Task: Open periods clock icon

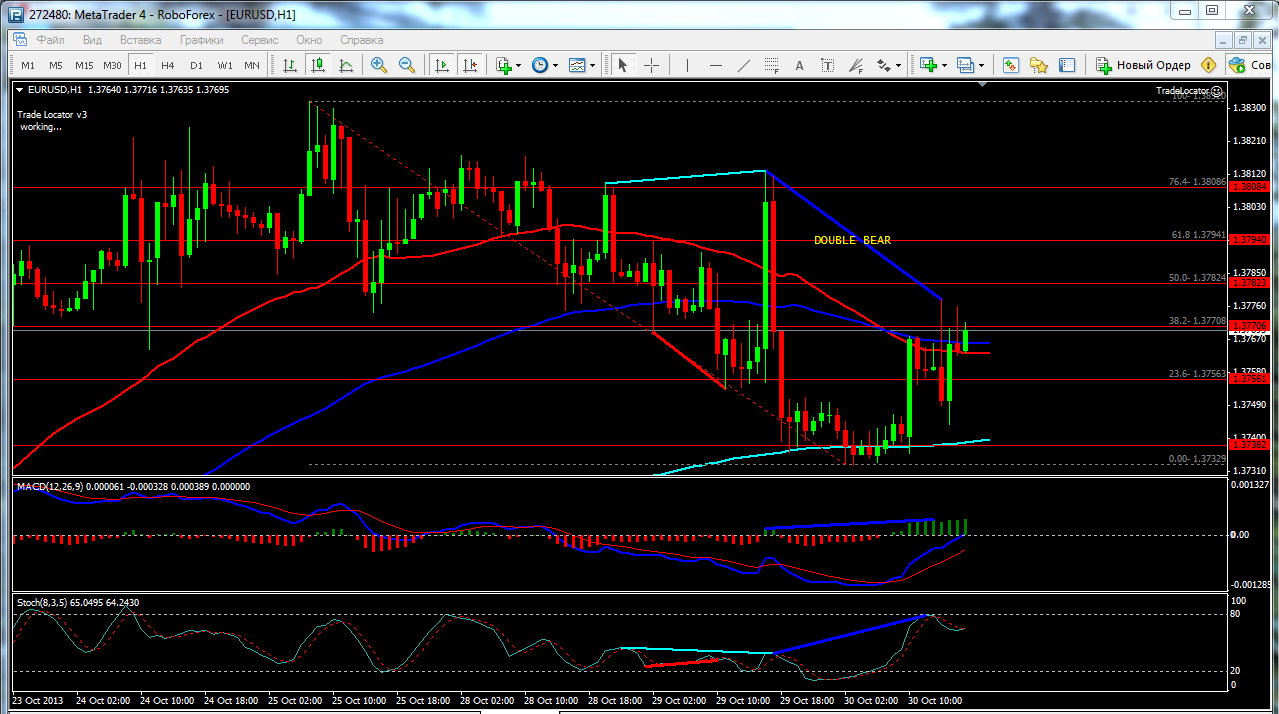Action: pyautogui.click(x=540, y=65)
